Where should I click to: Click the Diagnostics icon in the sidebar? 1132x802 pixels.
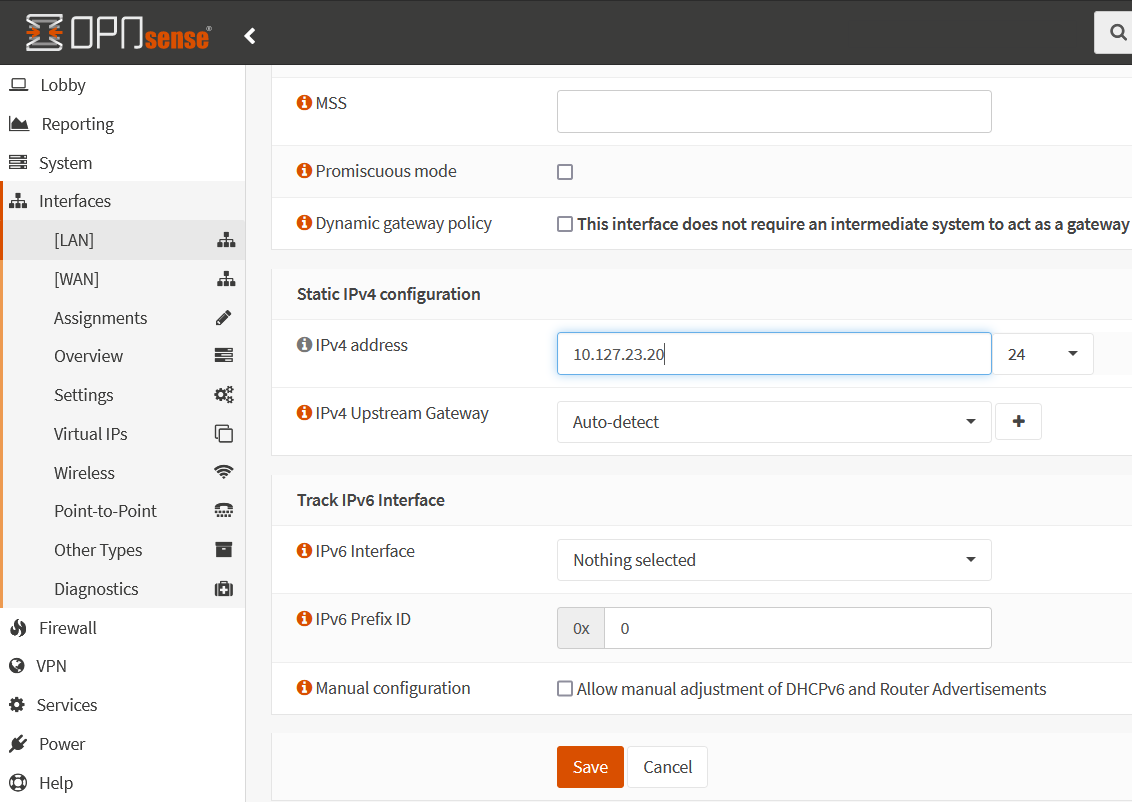point(223,588)
